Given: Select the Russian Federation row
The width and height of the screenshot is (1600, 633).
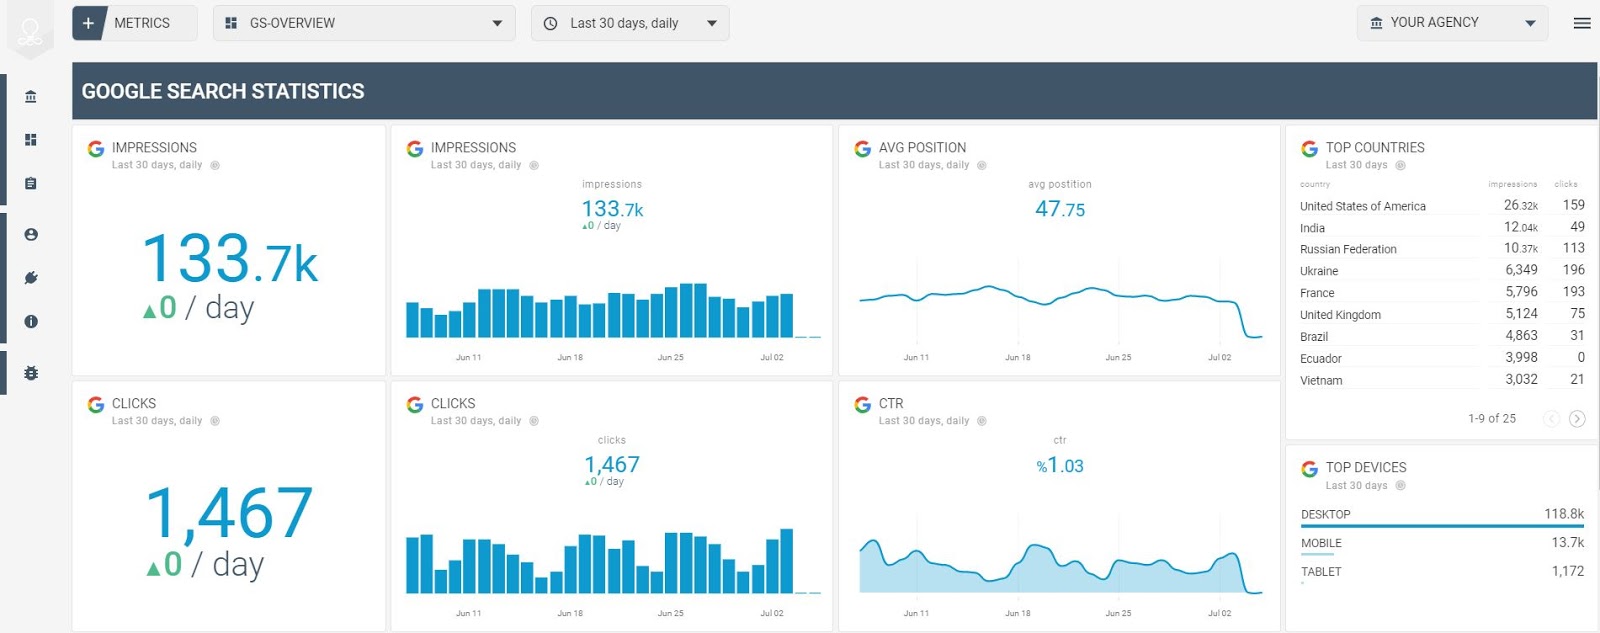Looking at the screenshot, I should click(x=1442, y=249).
